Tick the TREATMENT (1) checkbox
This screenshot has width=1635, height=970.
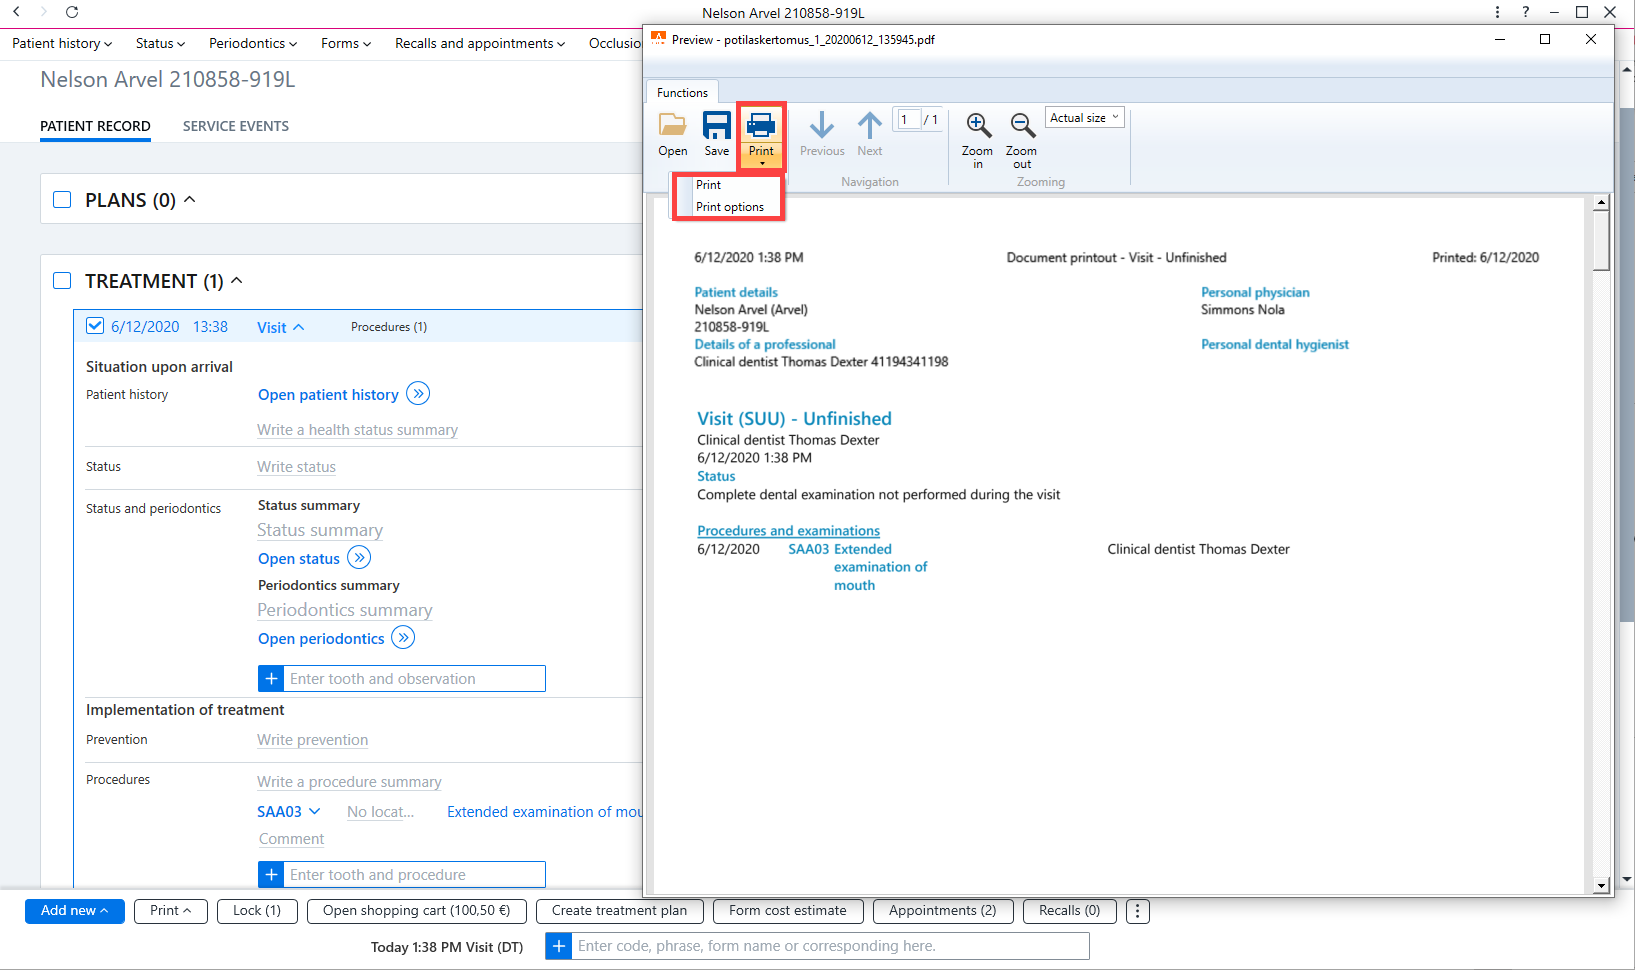62,281
